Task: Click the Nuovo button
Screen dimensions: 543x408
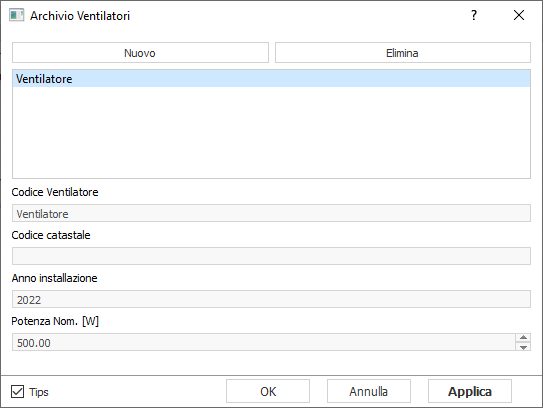Action: click(x=140, y=53)
